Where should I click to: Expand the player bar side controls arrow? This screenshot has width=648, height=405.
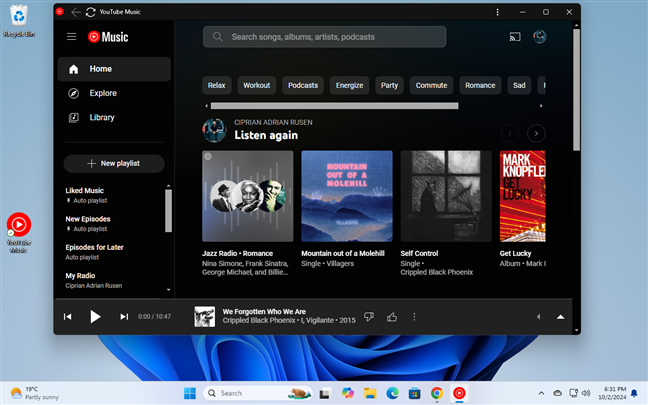point(538,317)
